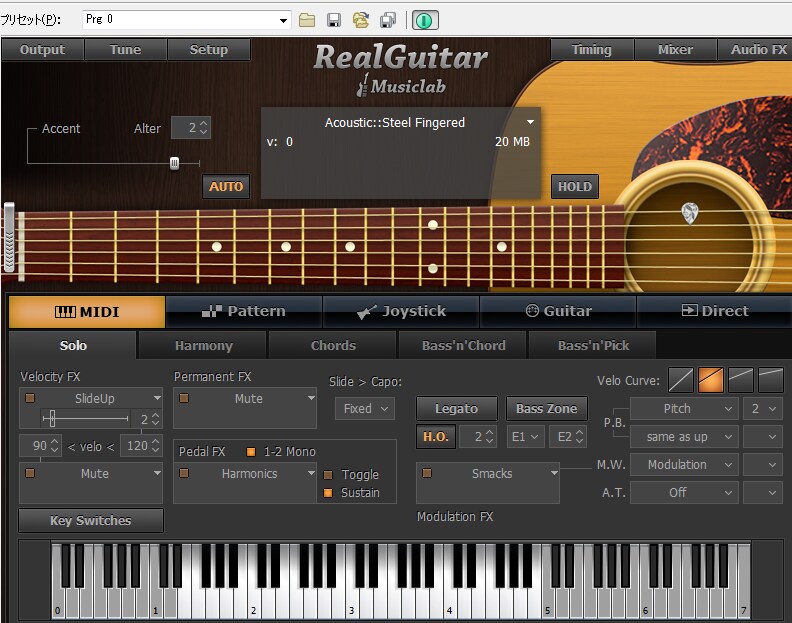Open the Slide Capo Fixed dropdown

(365, 408)
